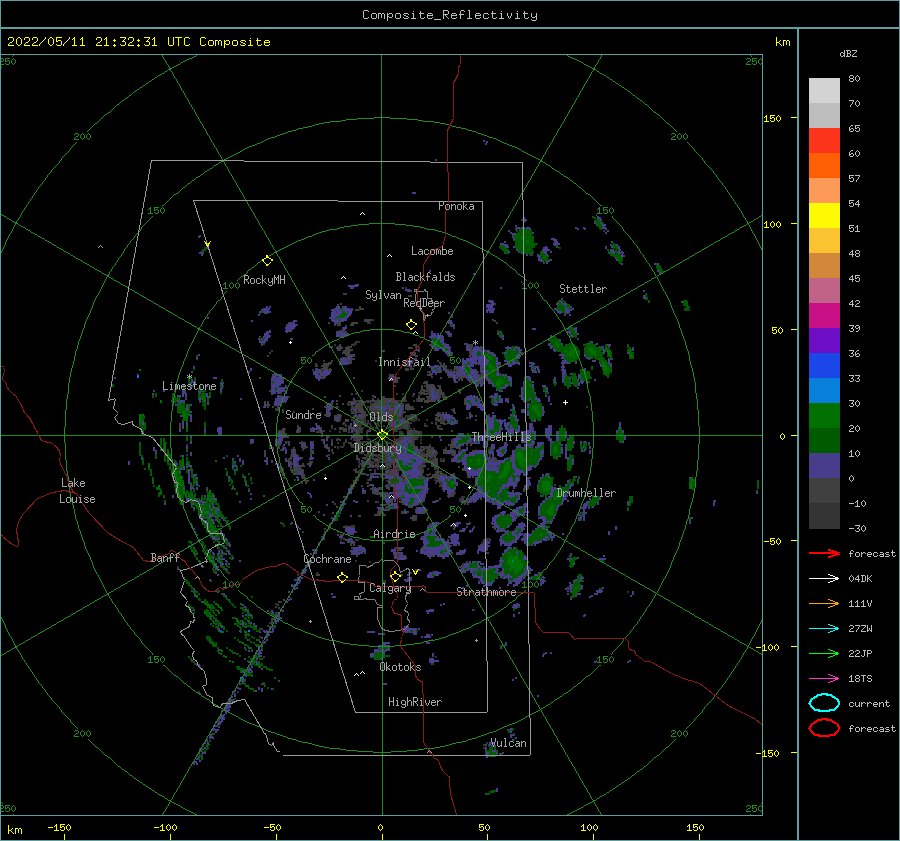Click the yellow diamond marker beside RockyMH
This screenshot has width=900, height=841.
267,261
